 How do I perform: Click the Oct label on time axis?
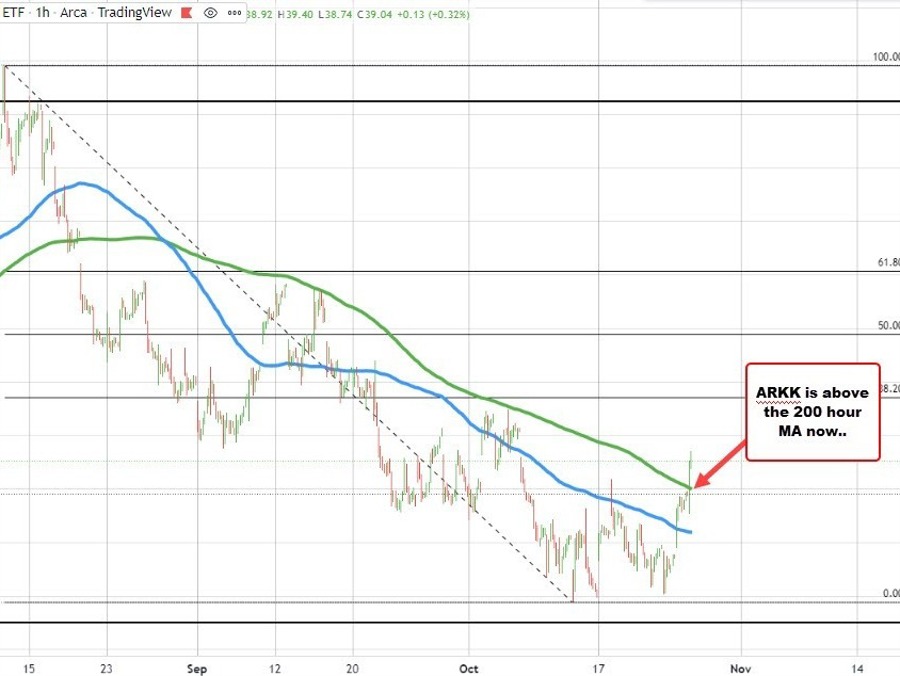tap(468, 669)
